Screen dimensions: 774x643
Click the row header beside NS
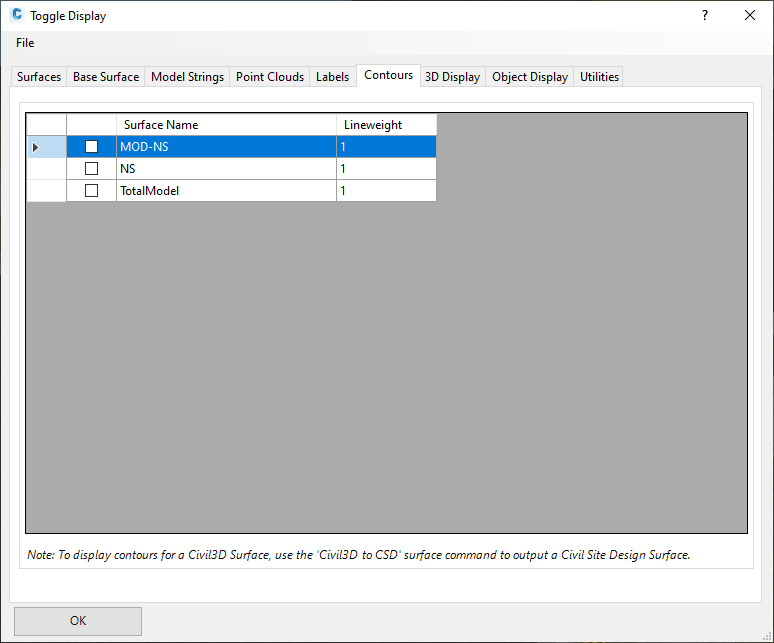[46, 169]
